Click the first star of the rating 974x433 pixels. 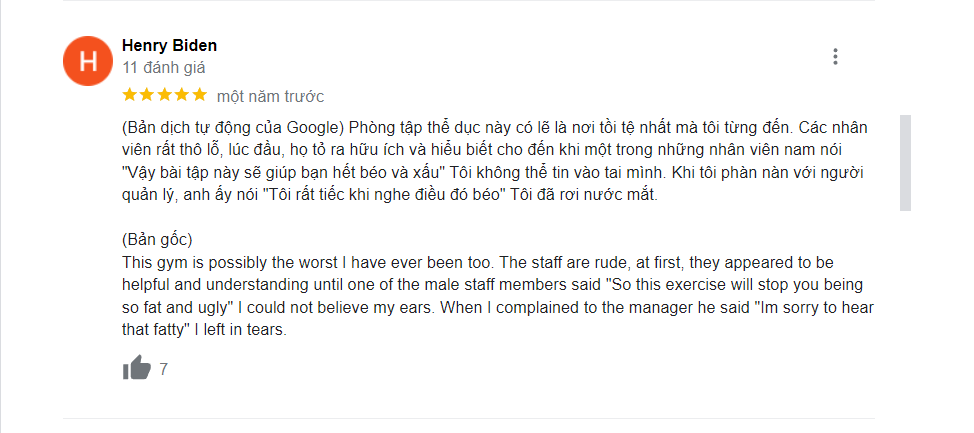point(129,95)
